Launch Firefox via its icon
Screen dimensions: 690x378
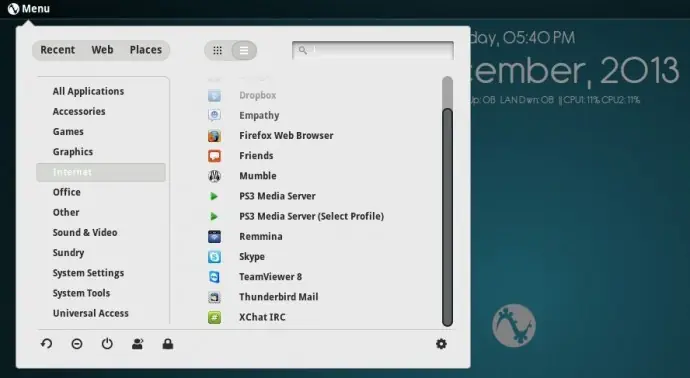214,136
